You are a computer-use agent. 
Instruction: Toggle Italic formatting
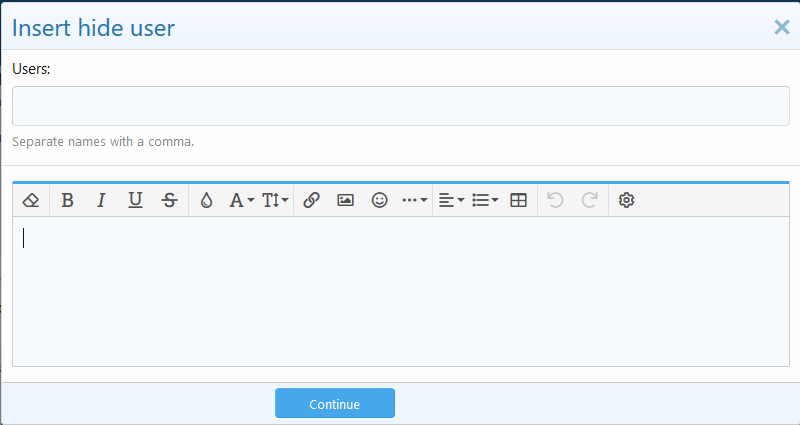point(101,200)
